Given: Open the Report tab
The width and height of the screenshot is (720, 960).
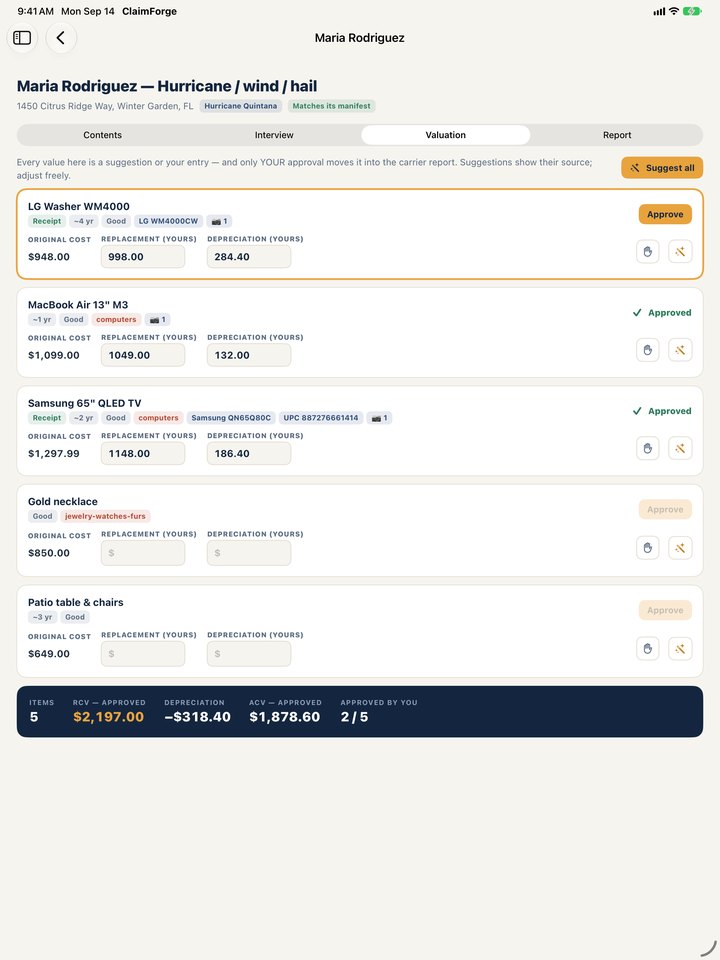Looking at the screenshot, I should click(617, 135).
